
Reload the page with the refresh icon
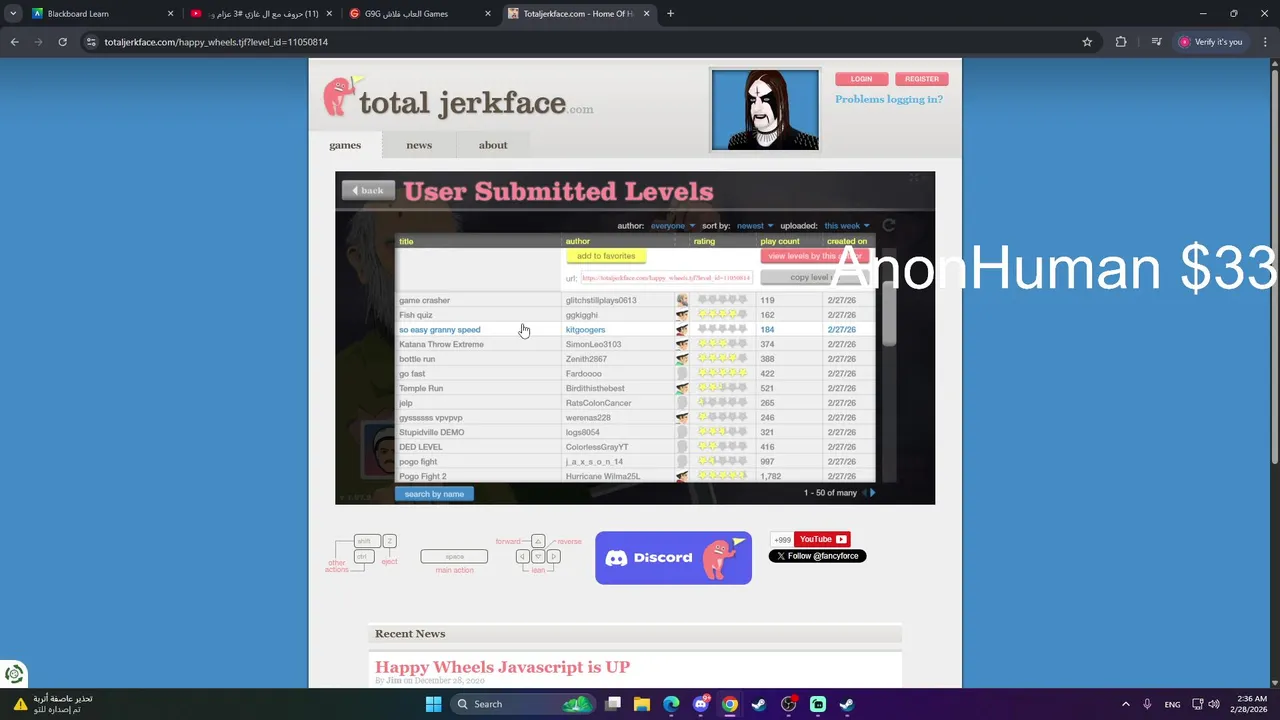point(62,42)
